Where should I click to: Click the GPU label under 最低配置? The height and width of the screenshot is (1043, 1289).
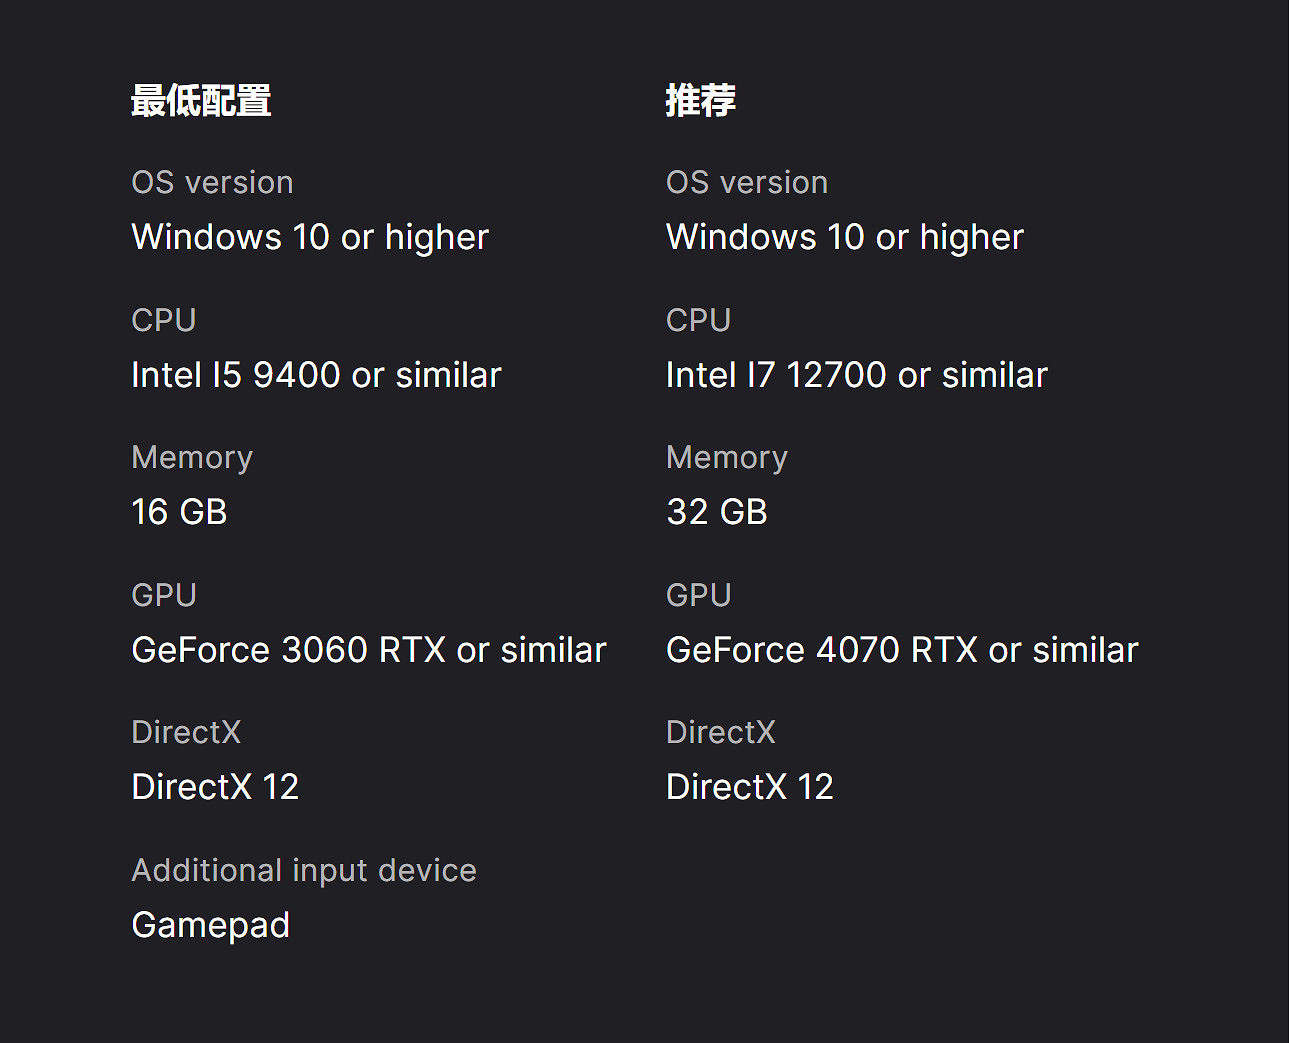[164, 595]
